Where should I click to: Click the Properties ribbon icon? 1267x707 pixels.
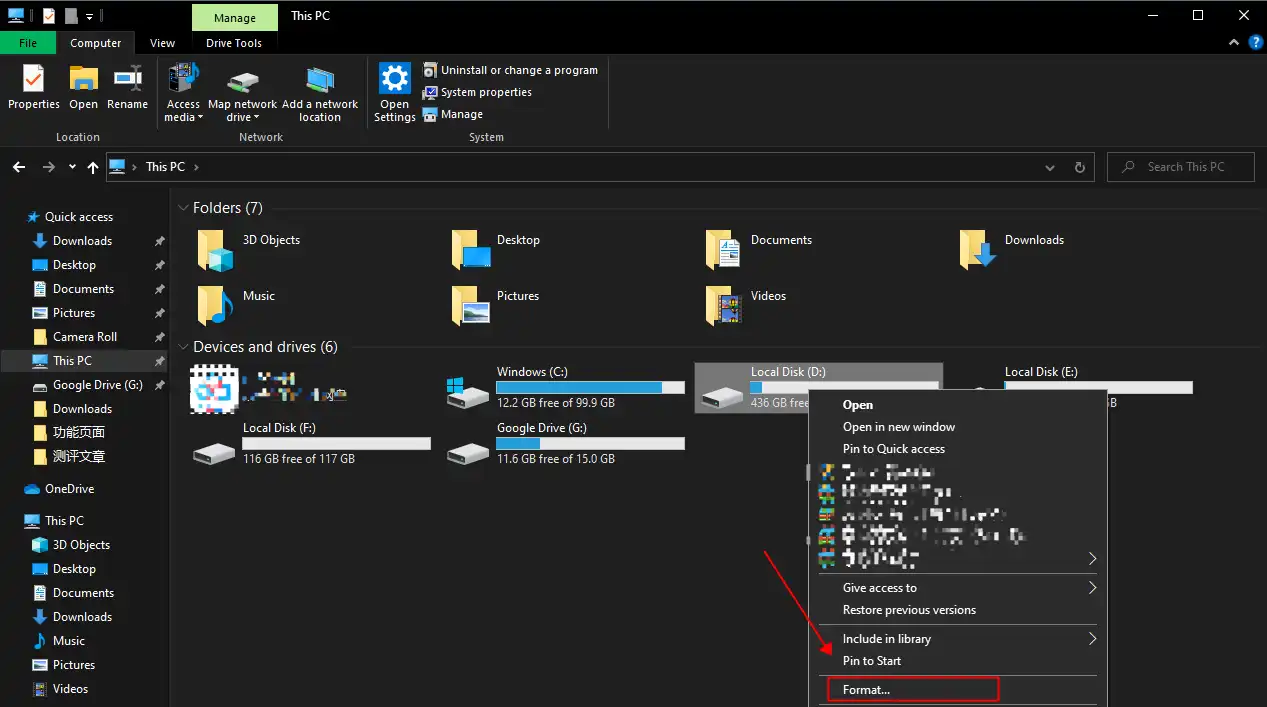click(x=34, y=87)
